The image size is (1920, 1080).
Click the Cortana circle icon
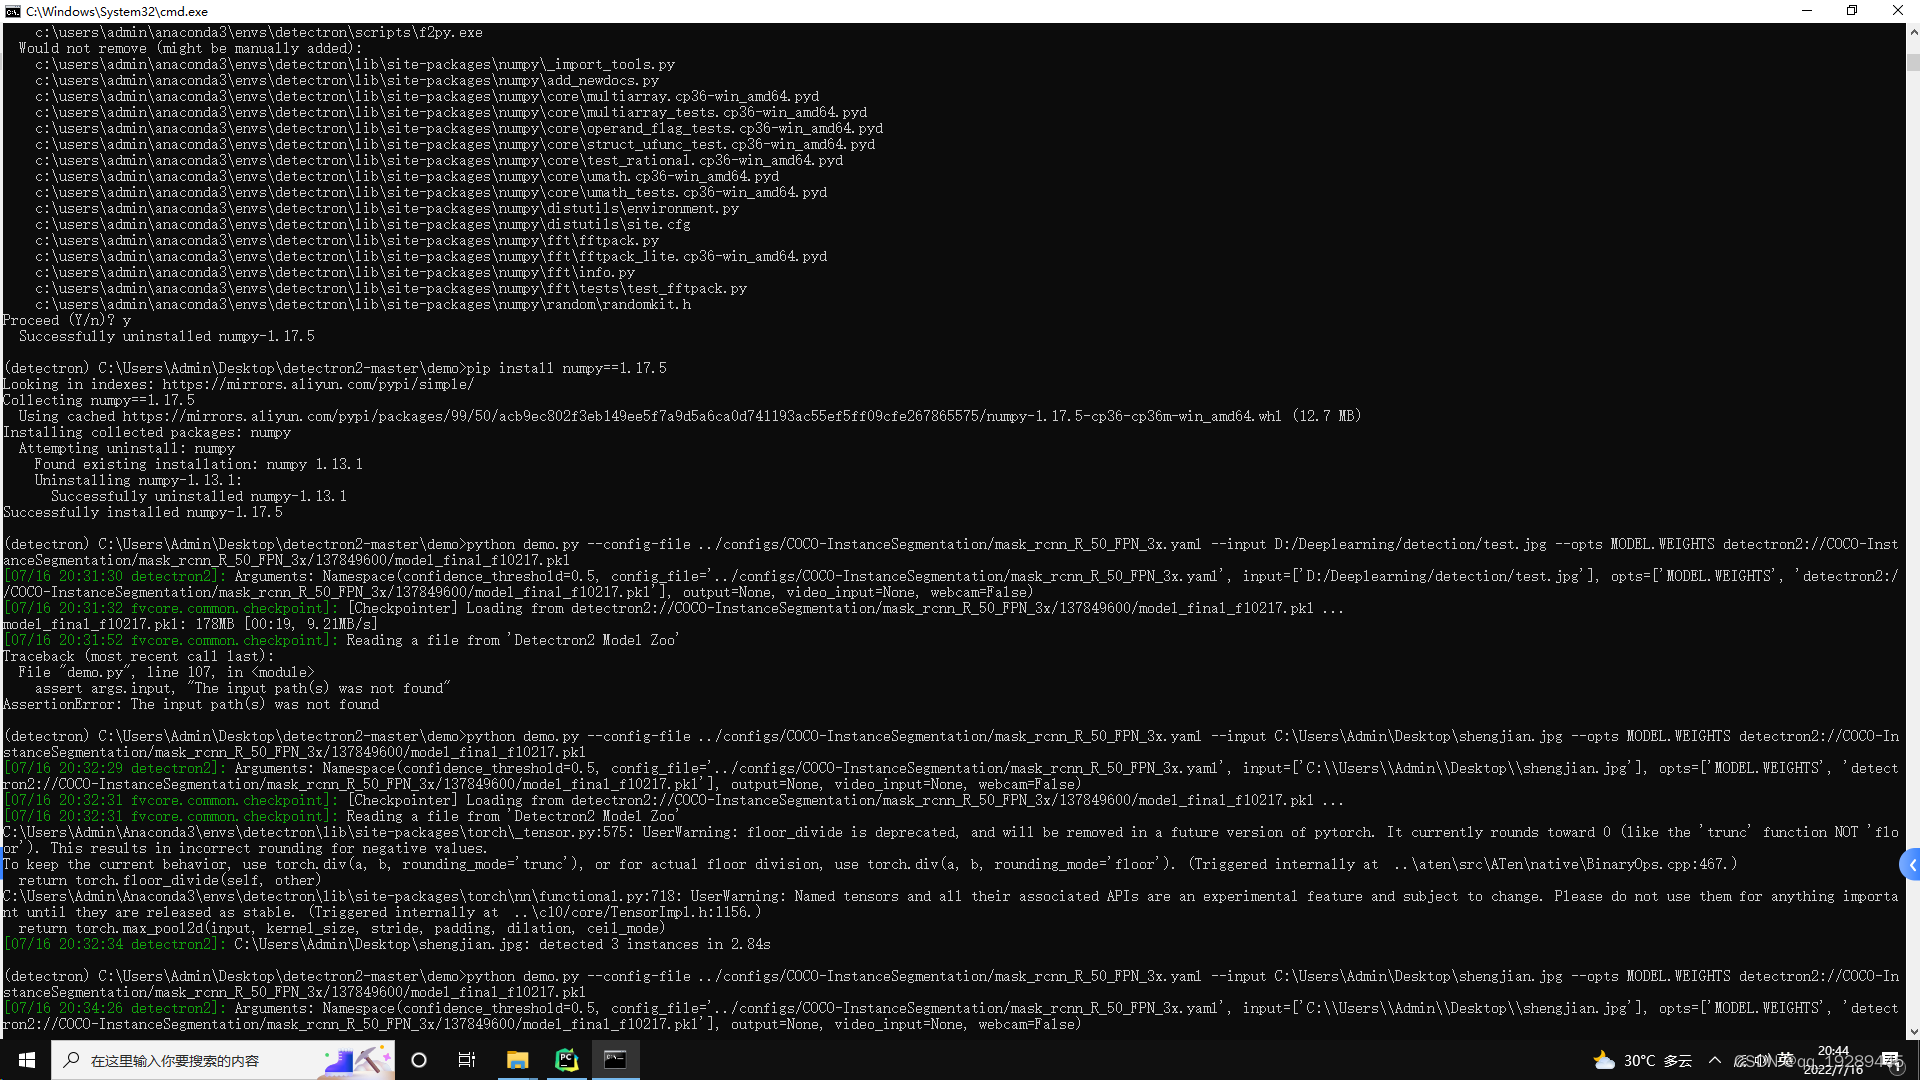tap(419, 1060)
